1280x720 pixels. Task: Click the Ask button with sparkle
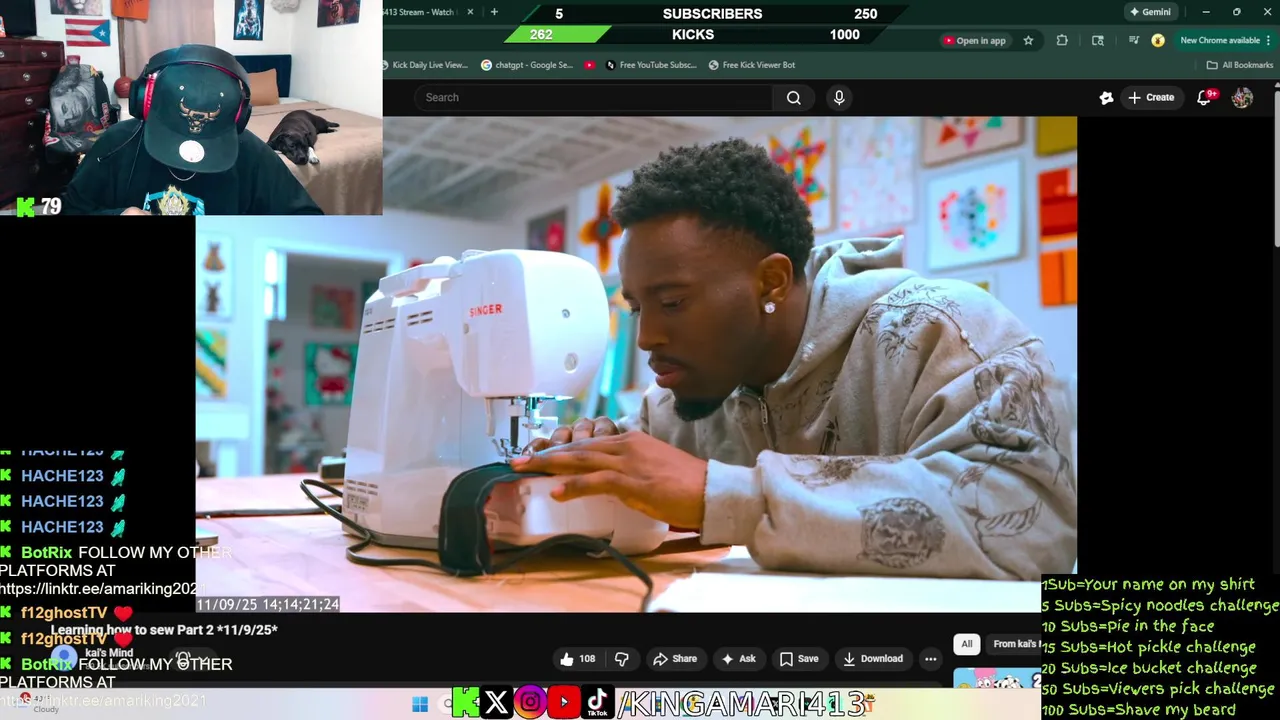coord(738,659)
